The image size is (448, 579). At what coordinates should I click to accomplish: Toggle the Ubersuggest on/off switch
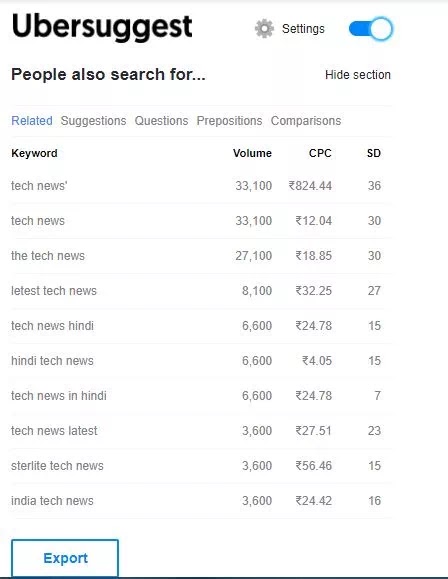coord(370,28)
